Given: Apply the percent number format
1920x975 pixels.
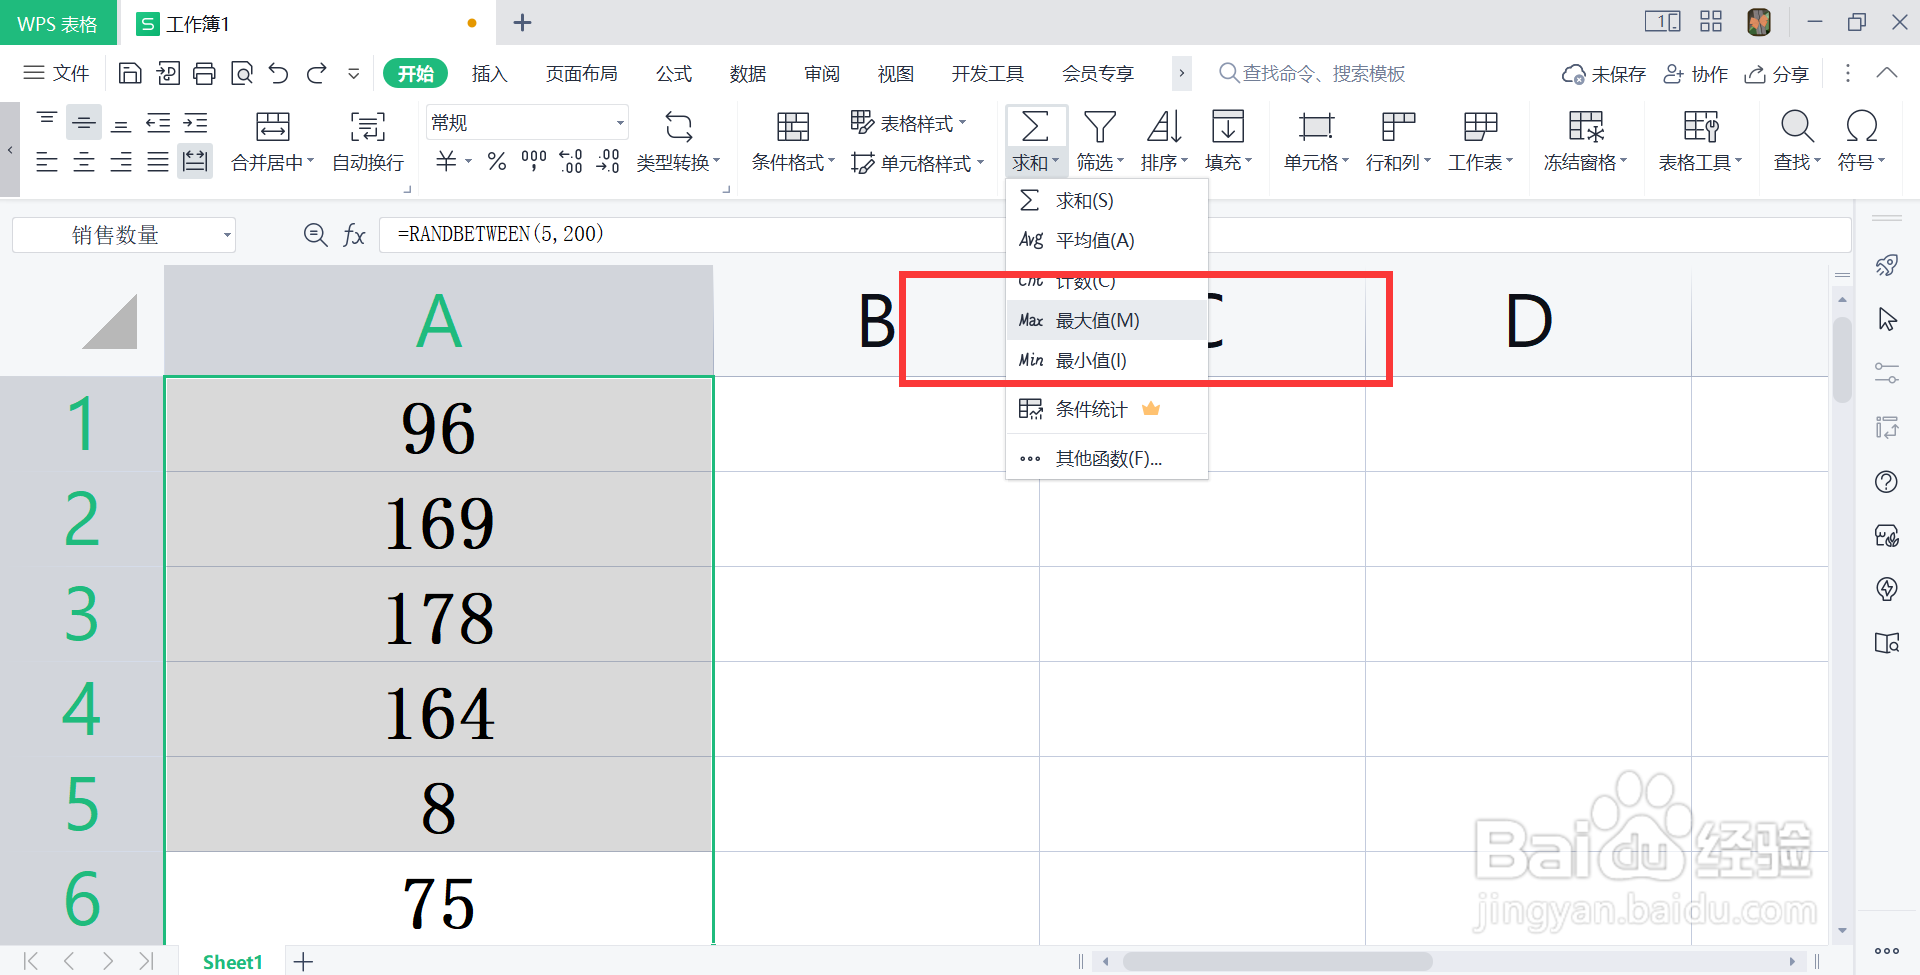Looking at the screenshot, I should click(x=497, y=162).
